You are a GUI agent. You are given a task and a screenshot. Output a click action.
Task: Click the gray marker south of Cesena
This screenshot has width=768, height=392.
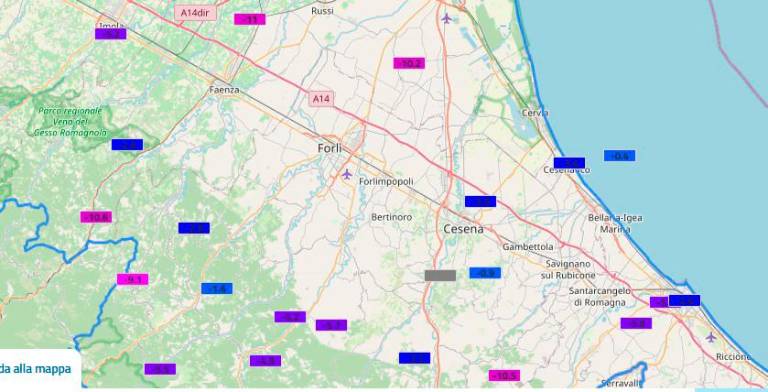coord(440,275)
